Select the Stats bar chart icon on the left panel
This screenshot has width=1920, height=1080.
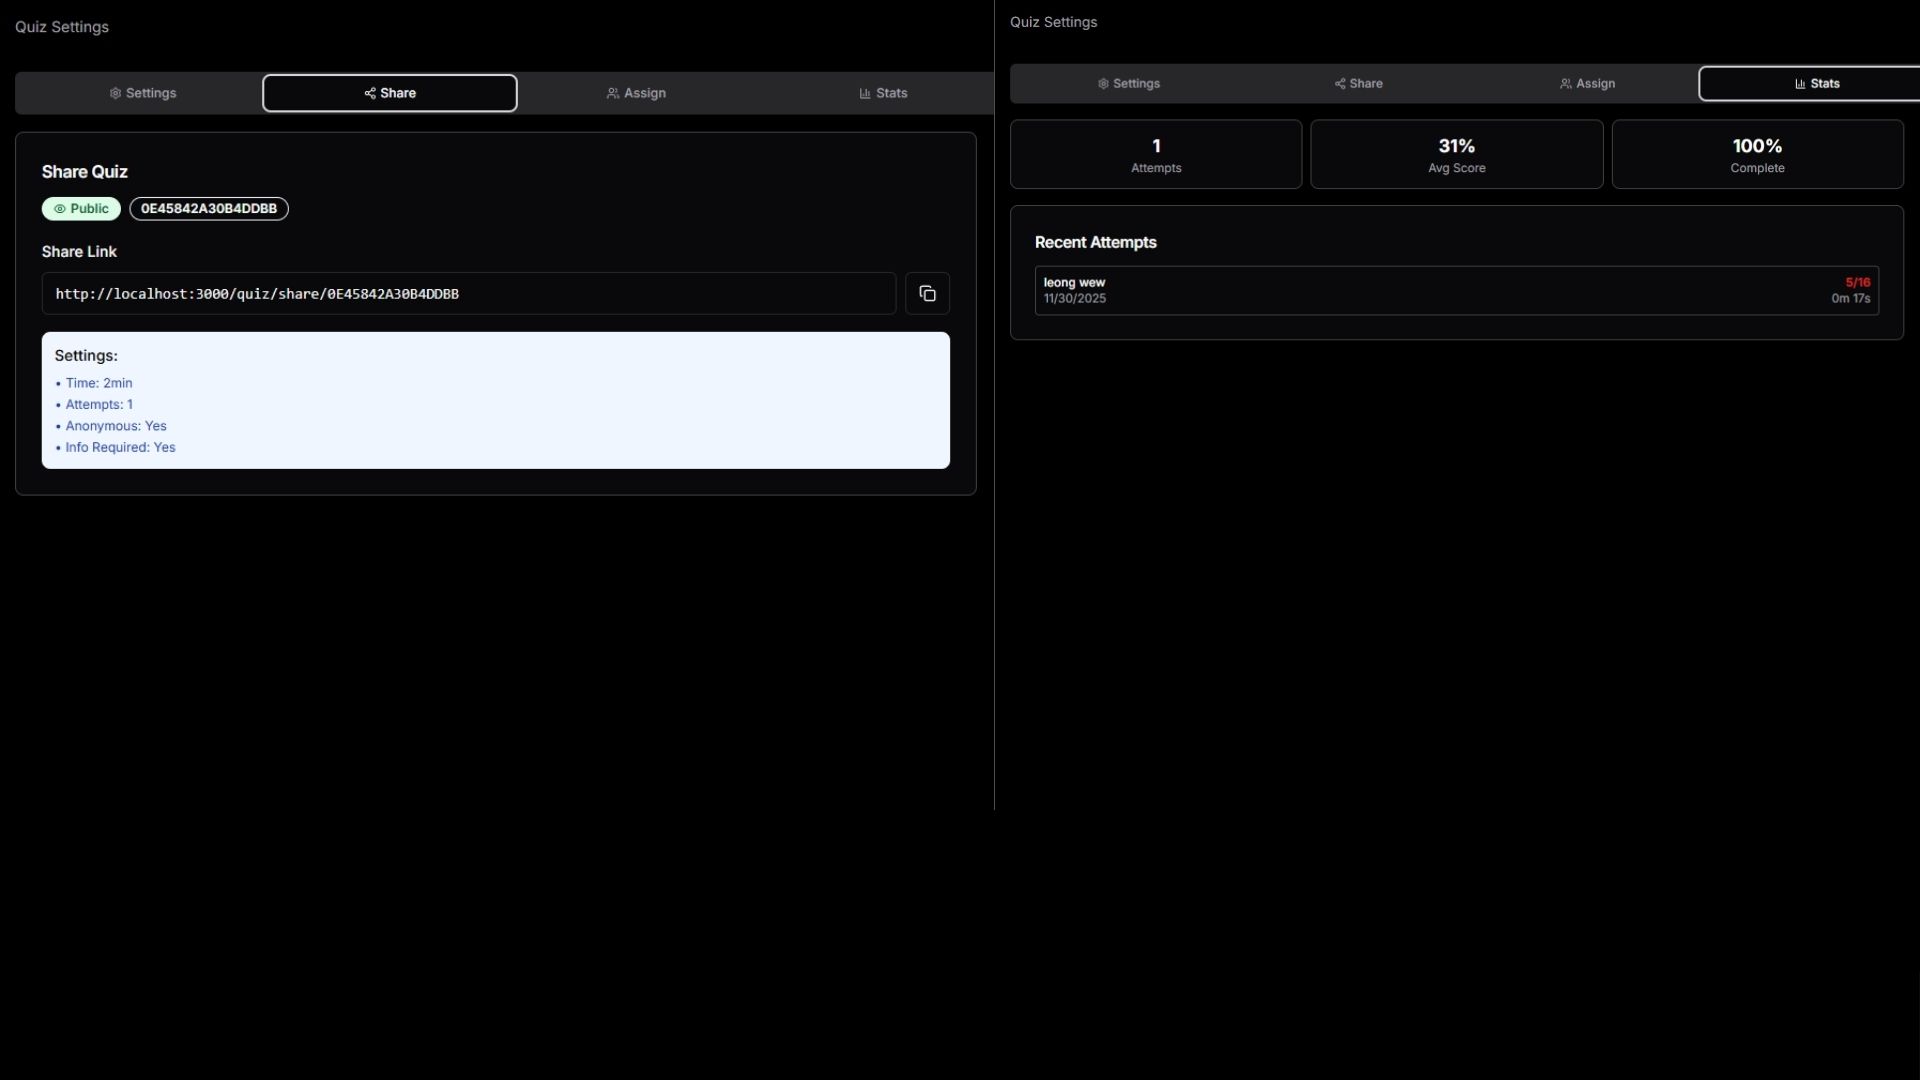pos(864,93)
